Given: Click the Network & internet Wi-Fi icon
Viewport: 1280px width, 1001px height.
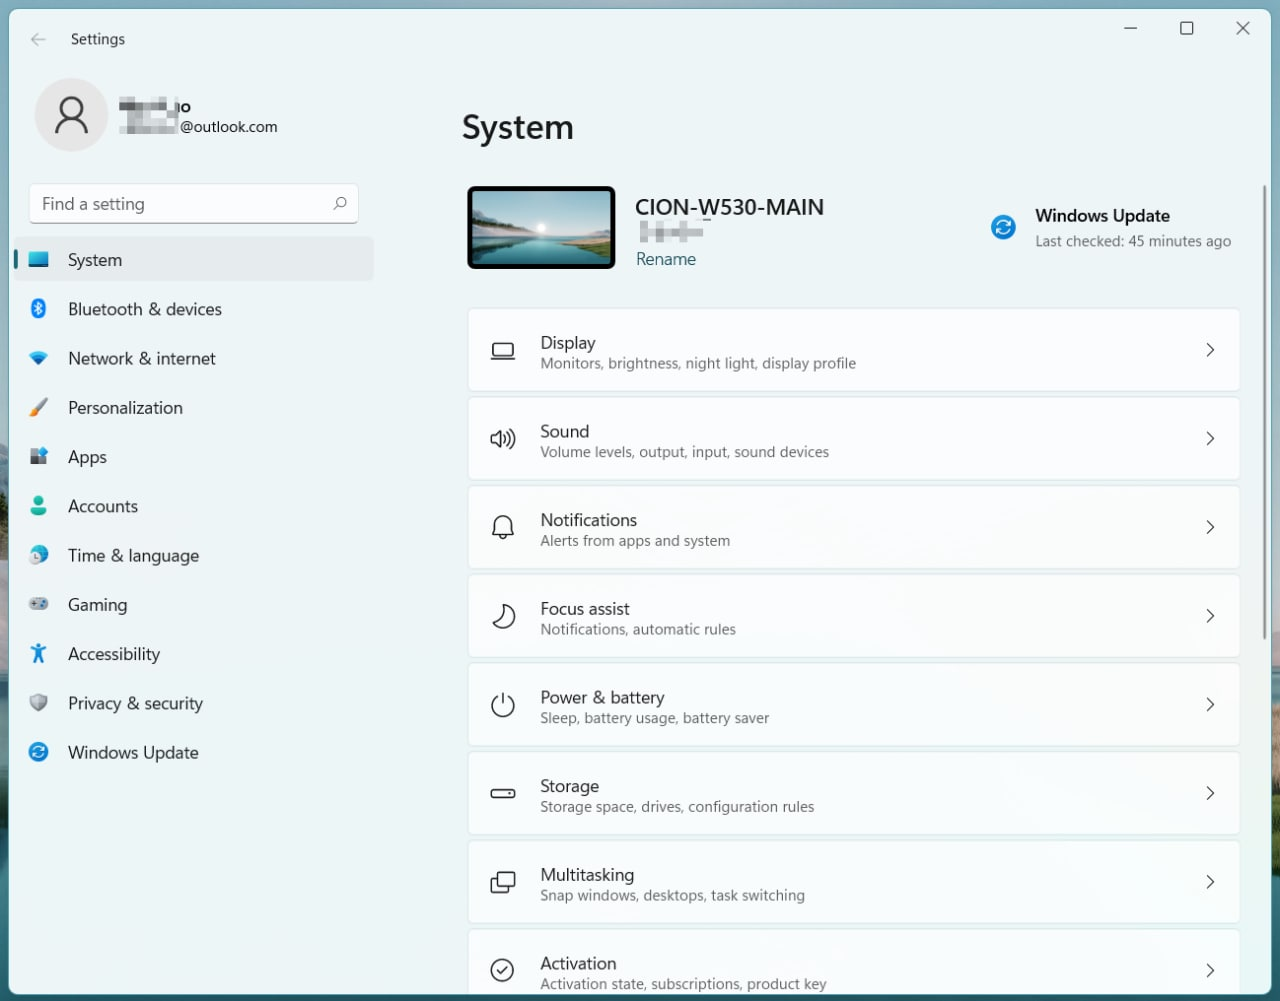Looking at the screenshot, I should 38,358.
